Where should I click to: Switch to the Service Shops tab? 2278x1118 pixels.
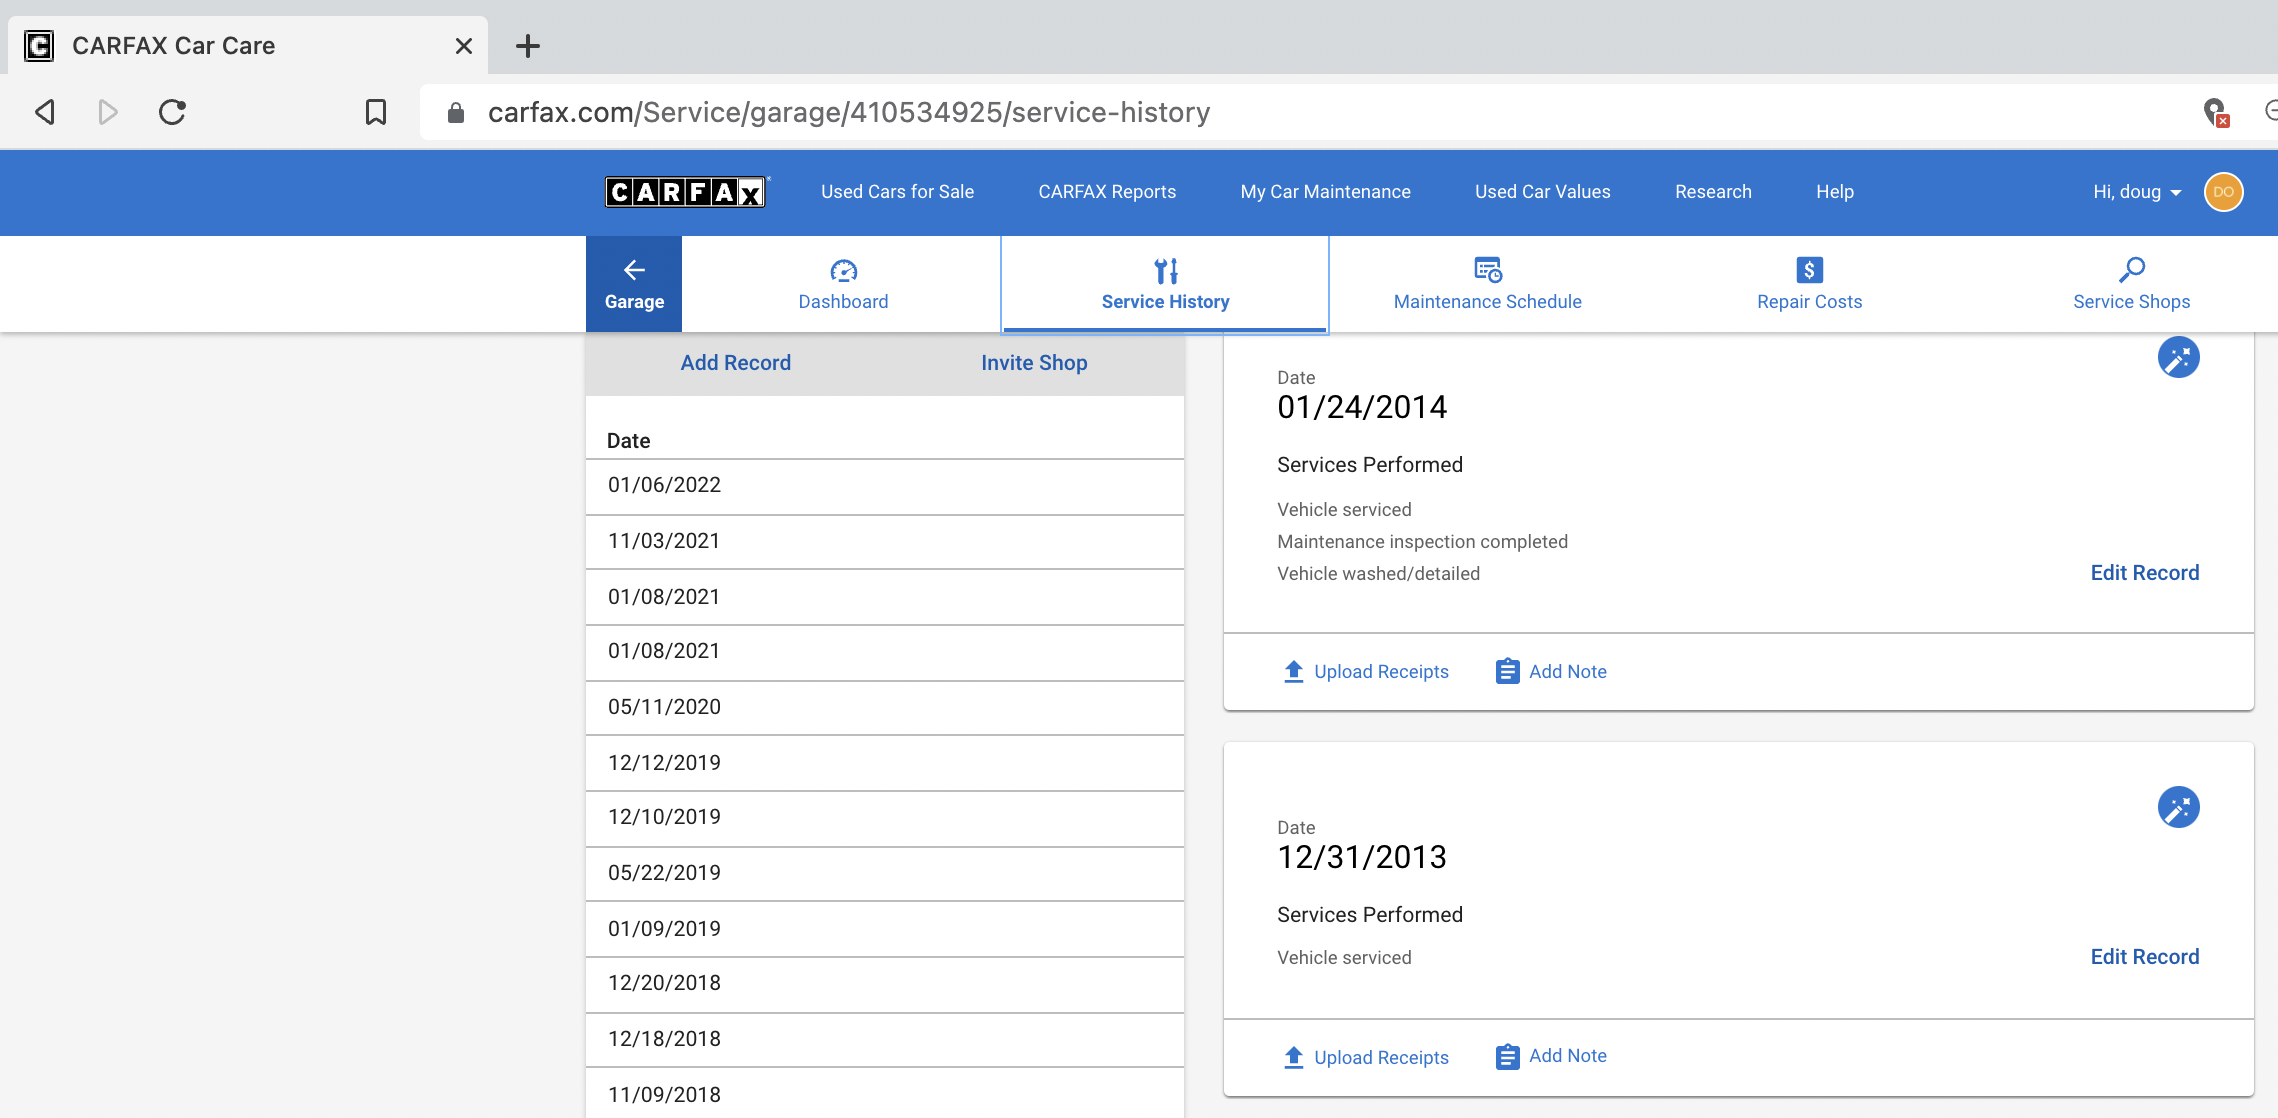point(2131,284)
